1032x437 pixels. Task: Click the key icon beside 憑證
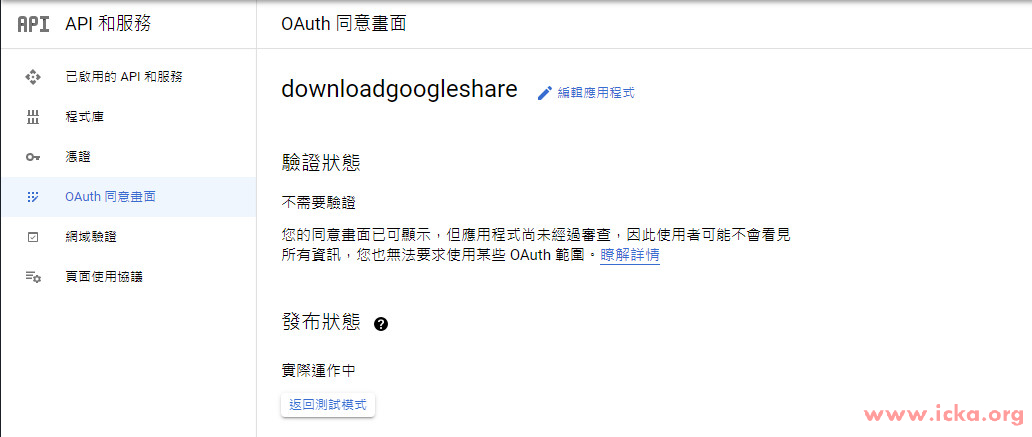pyautogui.click(x=33, y=157)
